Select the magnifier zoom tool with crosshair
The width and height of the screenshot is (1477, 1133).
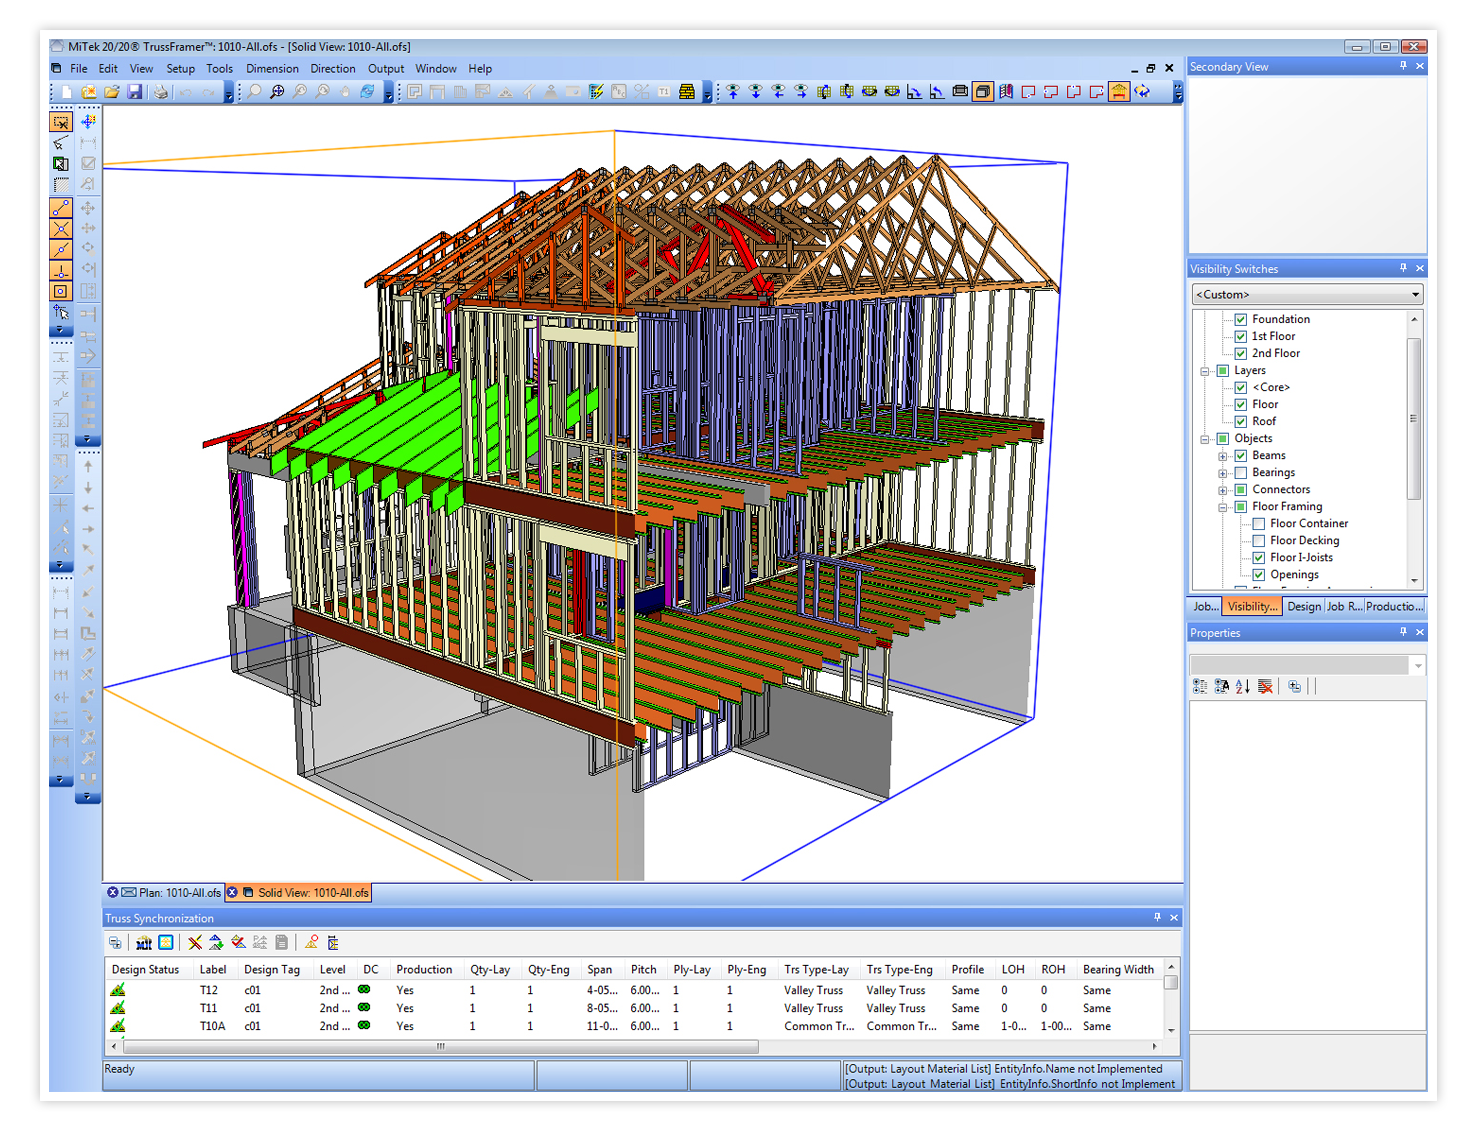[277, 92]
